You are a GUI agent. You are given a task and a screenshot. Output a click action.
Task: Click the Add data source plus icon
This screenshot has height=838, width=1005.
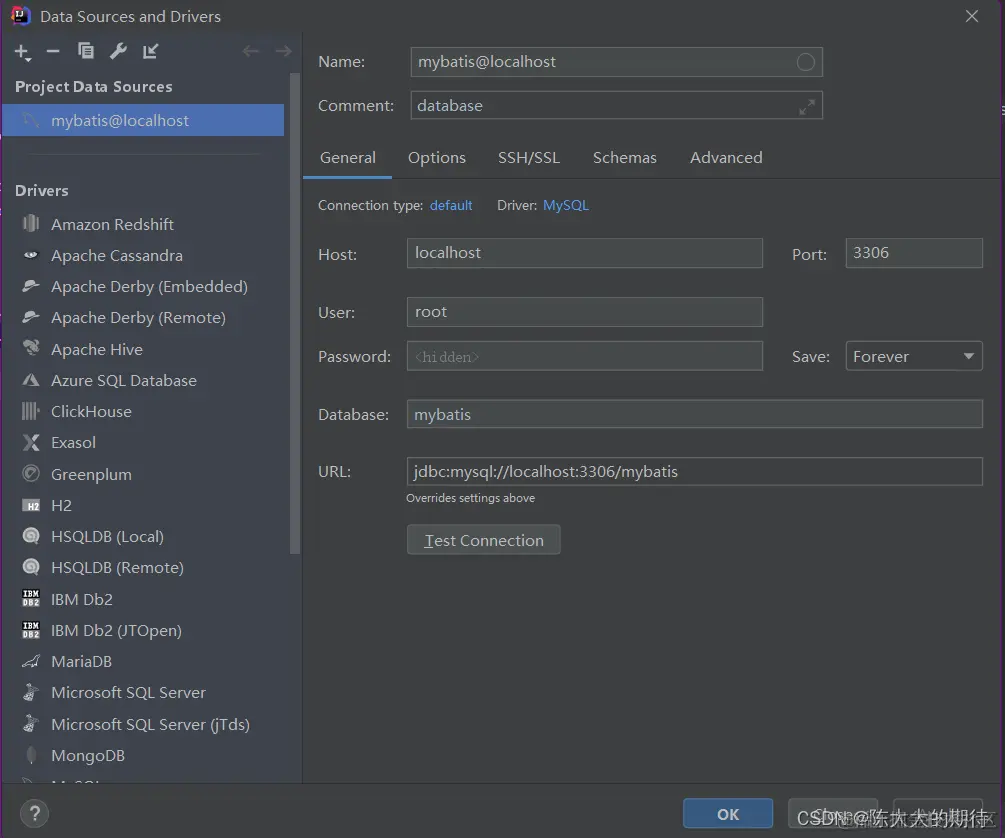click(x=22, y=52)
